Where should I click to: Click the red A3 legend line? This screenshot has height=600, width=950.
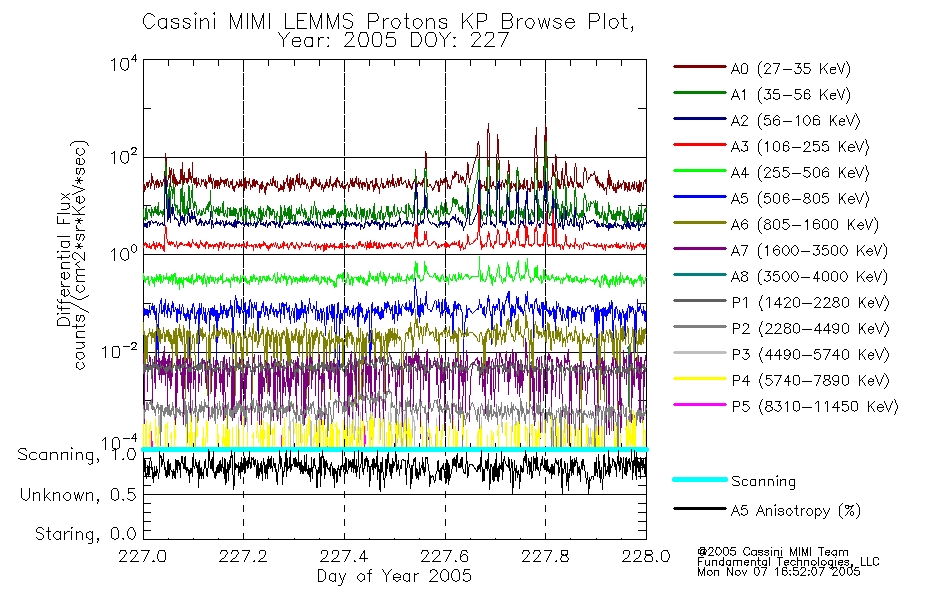pyautogui.click(x=699, y=145)
